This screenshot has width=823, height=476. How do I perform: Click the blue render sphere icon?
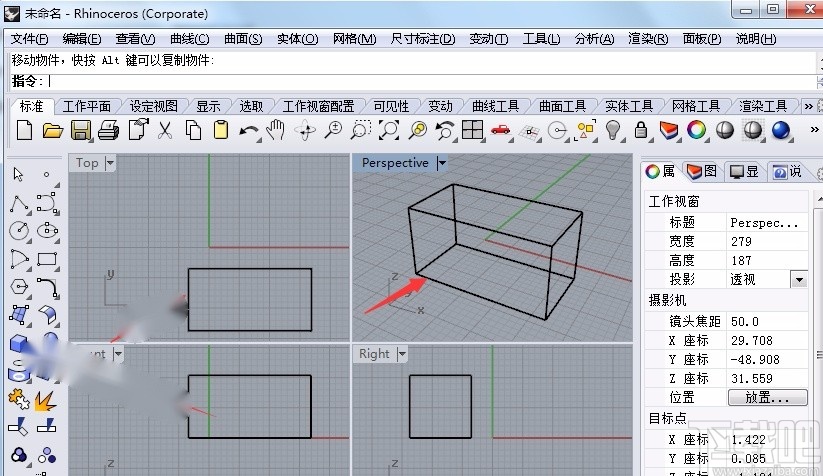pos(781,130)
